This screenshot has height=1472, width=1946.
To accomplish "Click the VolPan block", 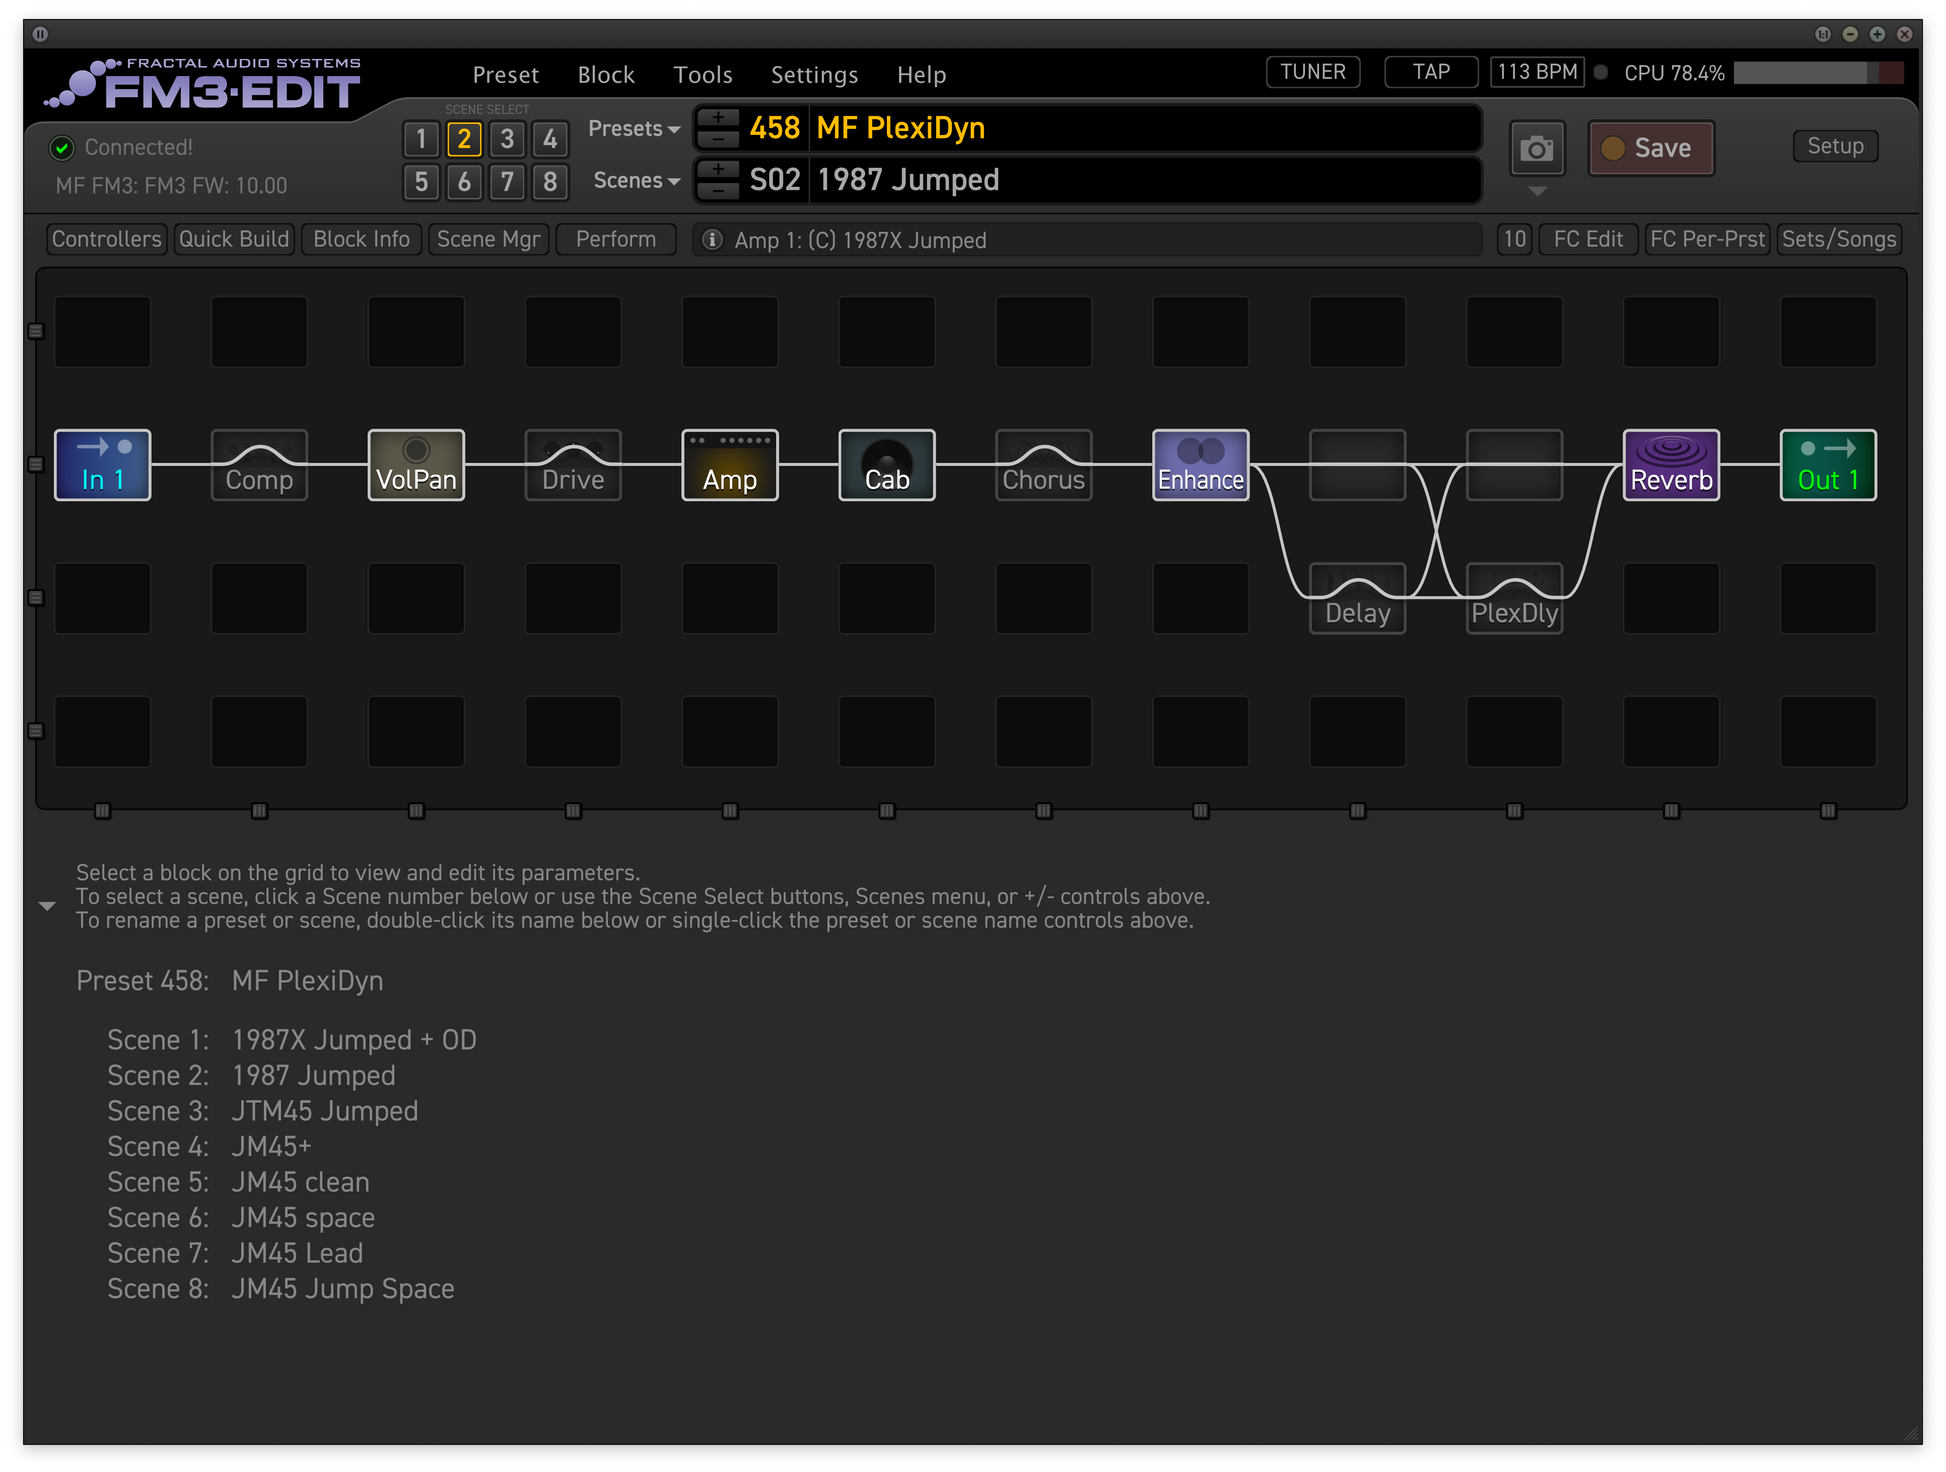I will pyautogui.click(x=416, y=465).
